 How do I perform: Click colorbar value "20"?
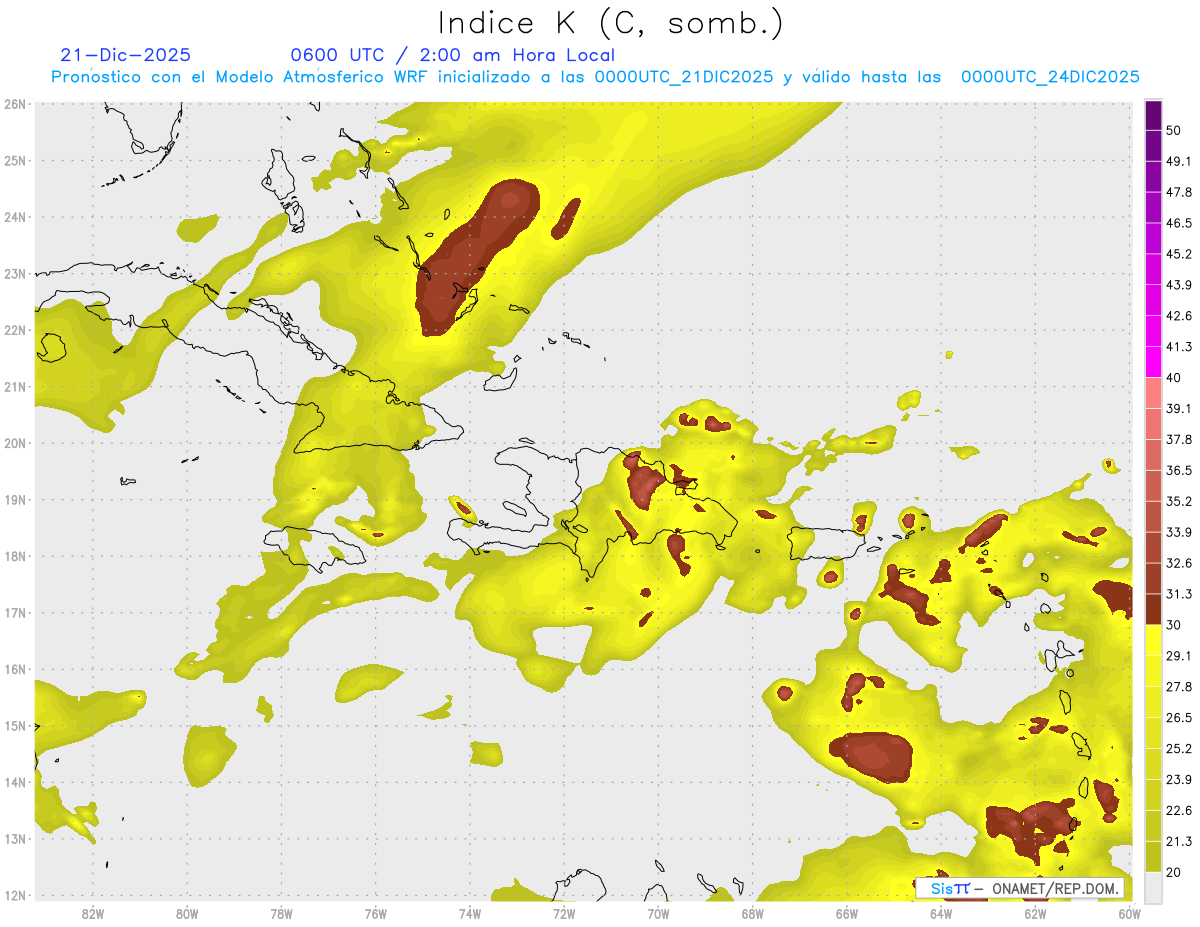click(x=1174, y=872)
